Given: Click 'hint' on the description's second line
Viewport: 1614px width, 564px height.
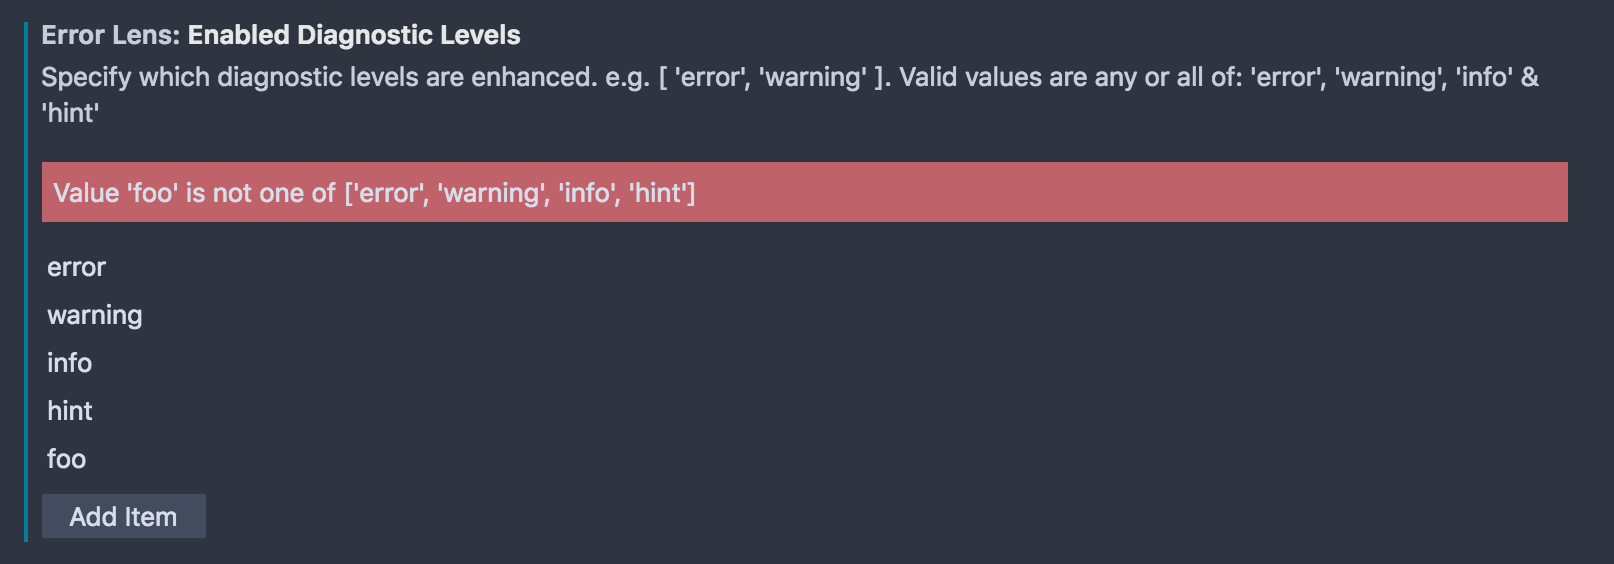Looking at the screenshot, I should pyautogui.click(x=70, y=113).
